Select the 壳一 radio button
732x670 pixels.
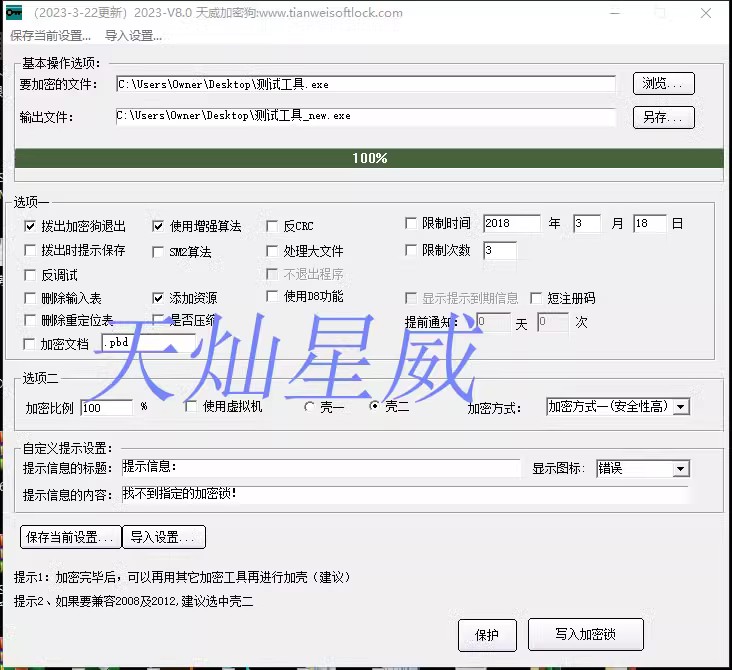pyautogui.click(x=309, y=406)
